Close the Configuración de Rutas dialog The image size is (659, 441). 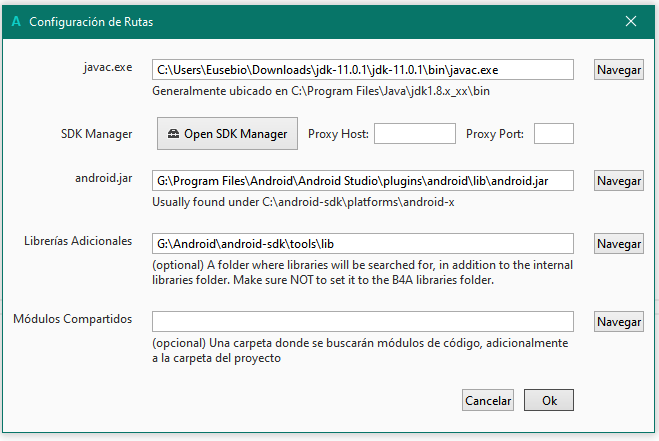click(x=630, y=21)
